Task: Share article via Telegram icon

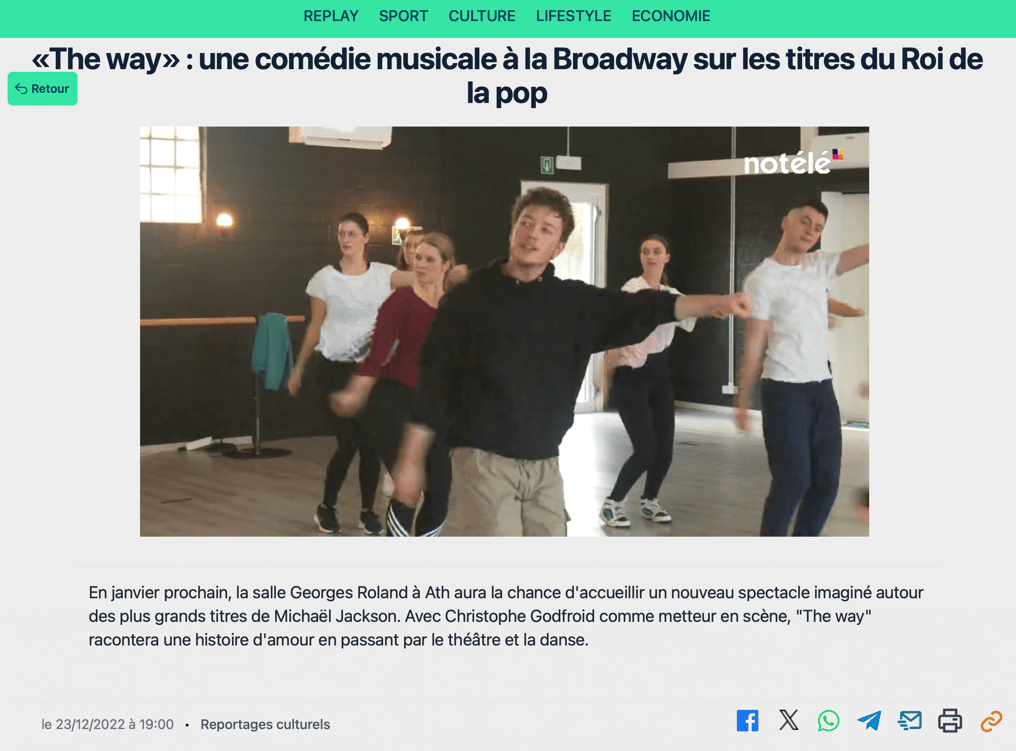Action: tap(869, 721)
